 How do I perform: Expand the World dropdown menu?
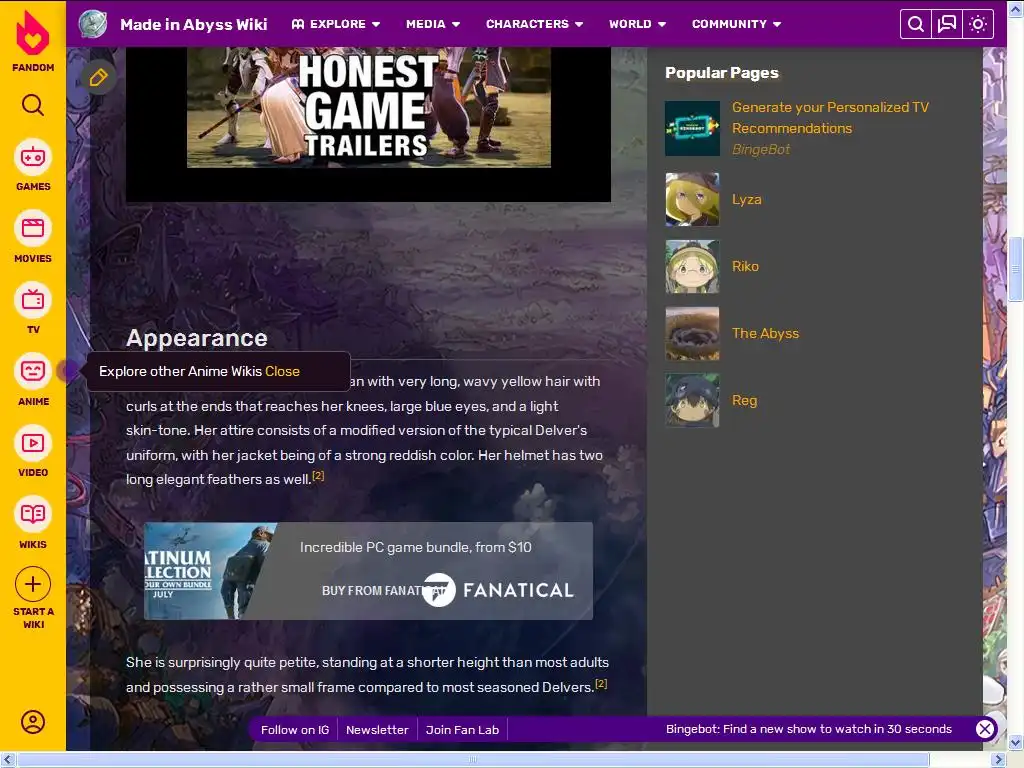pos(637,24)
